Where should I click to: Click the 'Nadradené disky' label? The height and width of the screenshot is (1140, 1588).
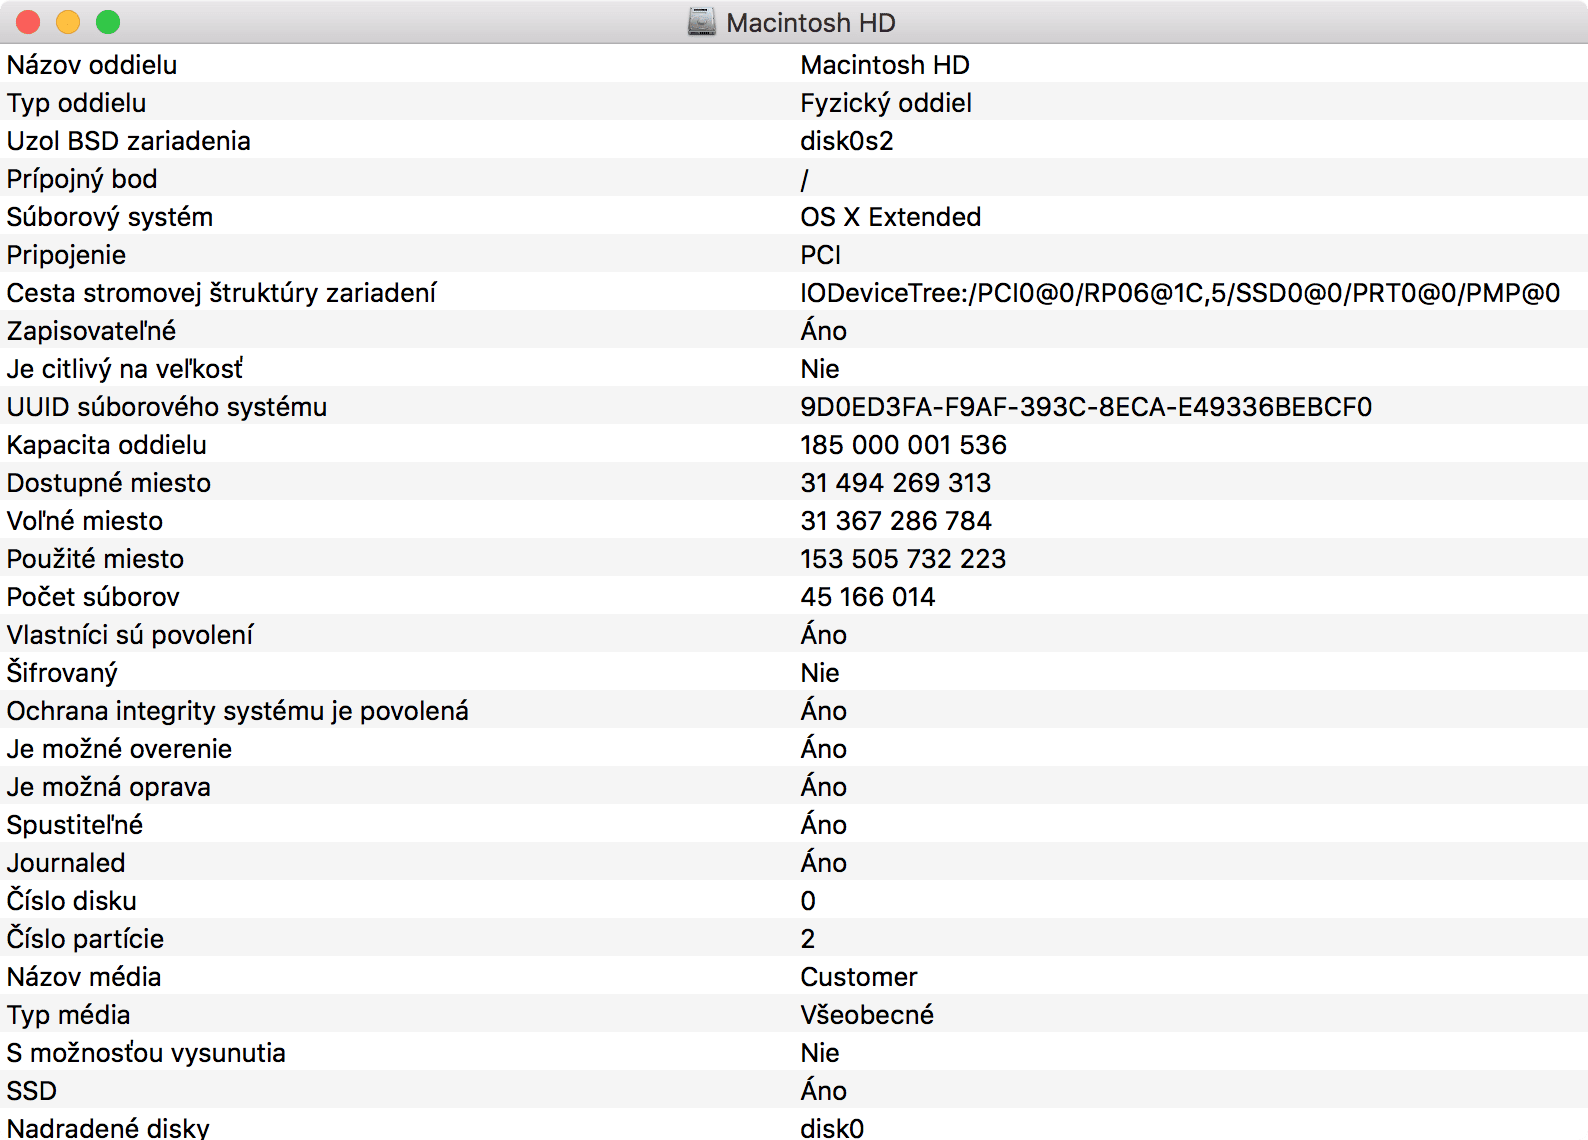tap(108, 1128)
